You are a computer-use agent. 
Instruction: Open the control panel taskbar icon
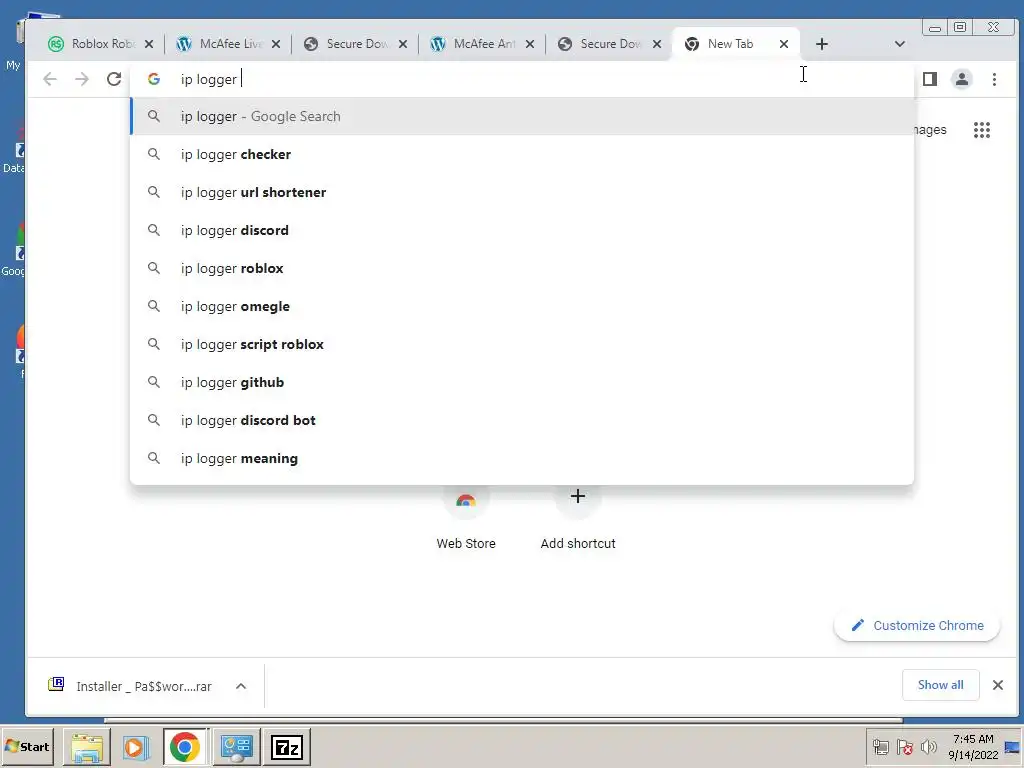click(236, 747)
